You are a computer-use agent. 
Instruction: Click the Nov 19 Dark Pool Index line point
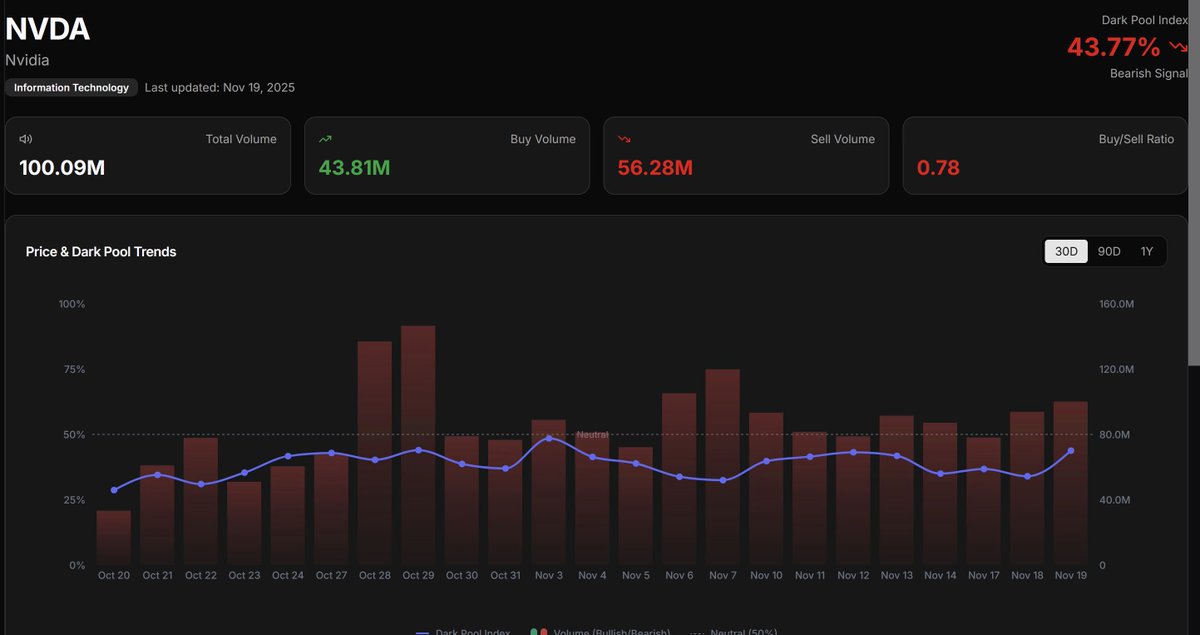coord(1071,451)
